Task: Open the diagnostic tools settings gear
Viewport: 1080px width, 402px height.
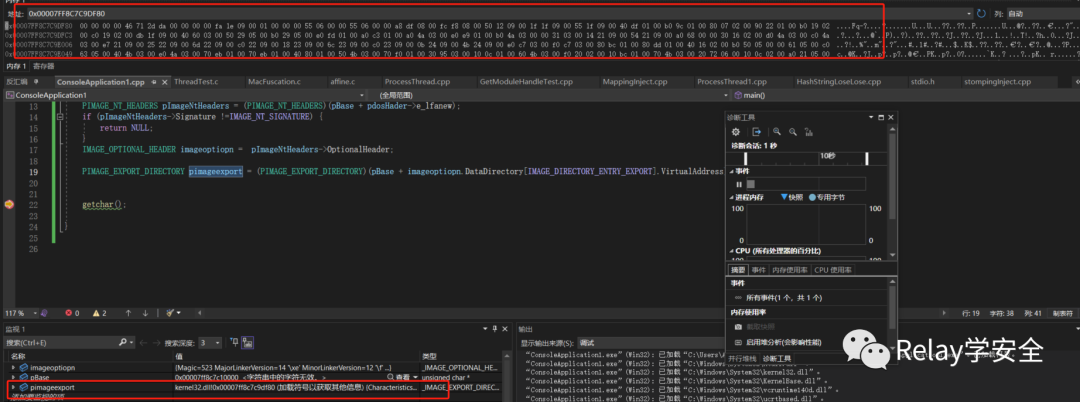Action: click(x=736, y=131)
